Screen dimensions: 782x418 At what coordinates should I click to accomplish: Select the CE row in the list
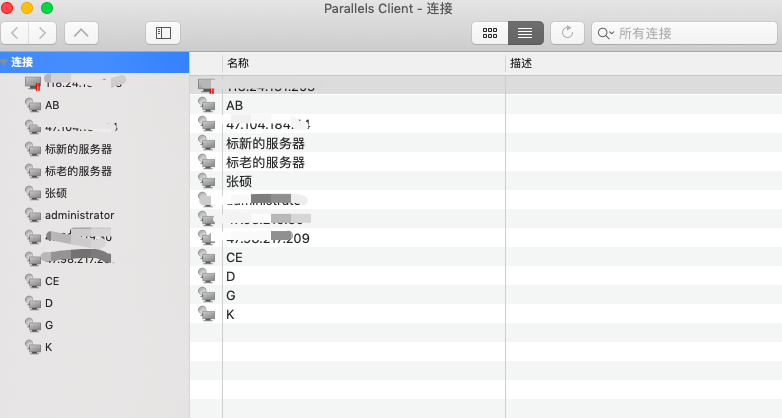pyautogui.click(x=486, y=257)
